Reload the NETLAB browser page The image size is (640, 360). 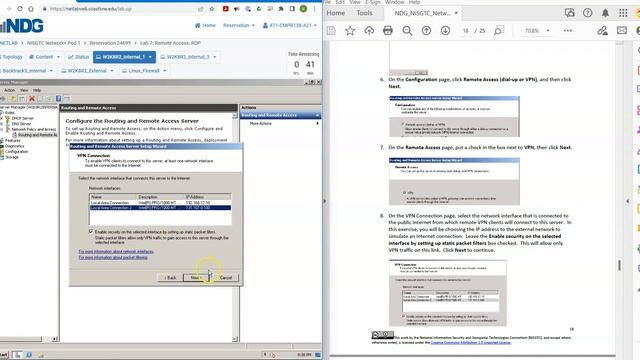(x=20, y=9)
